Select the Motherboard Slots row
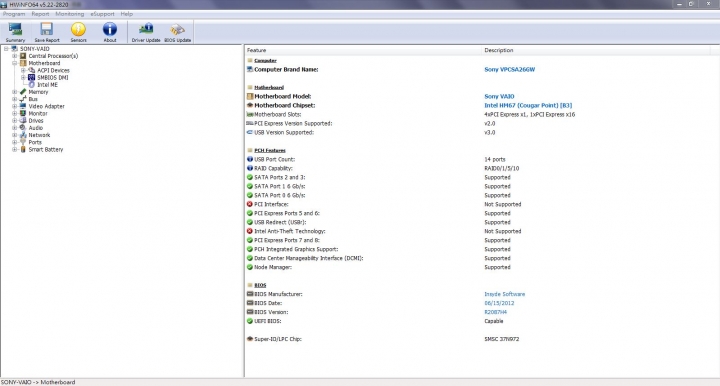This screenshot has width=720, height=386. pyautogui.click(x=482, y=115)
